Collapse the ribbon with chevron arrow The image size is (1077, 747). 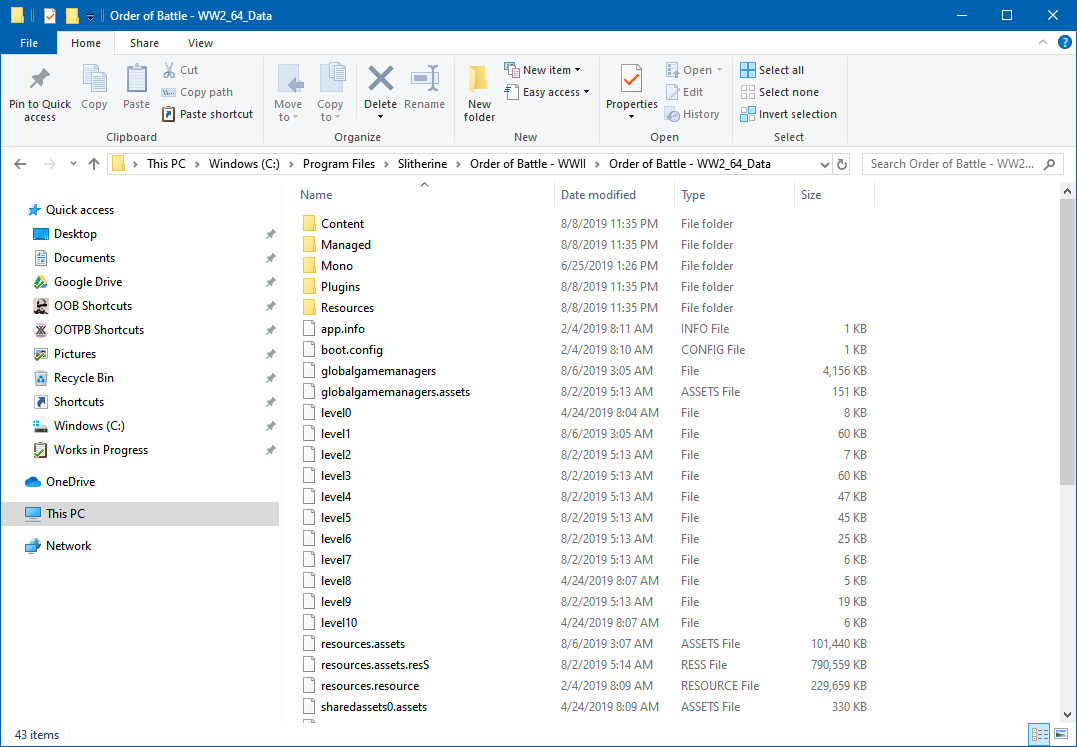1041,43
